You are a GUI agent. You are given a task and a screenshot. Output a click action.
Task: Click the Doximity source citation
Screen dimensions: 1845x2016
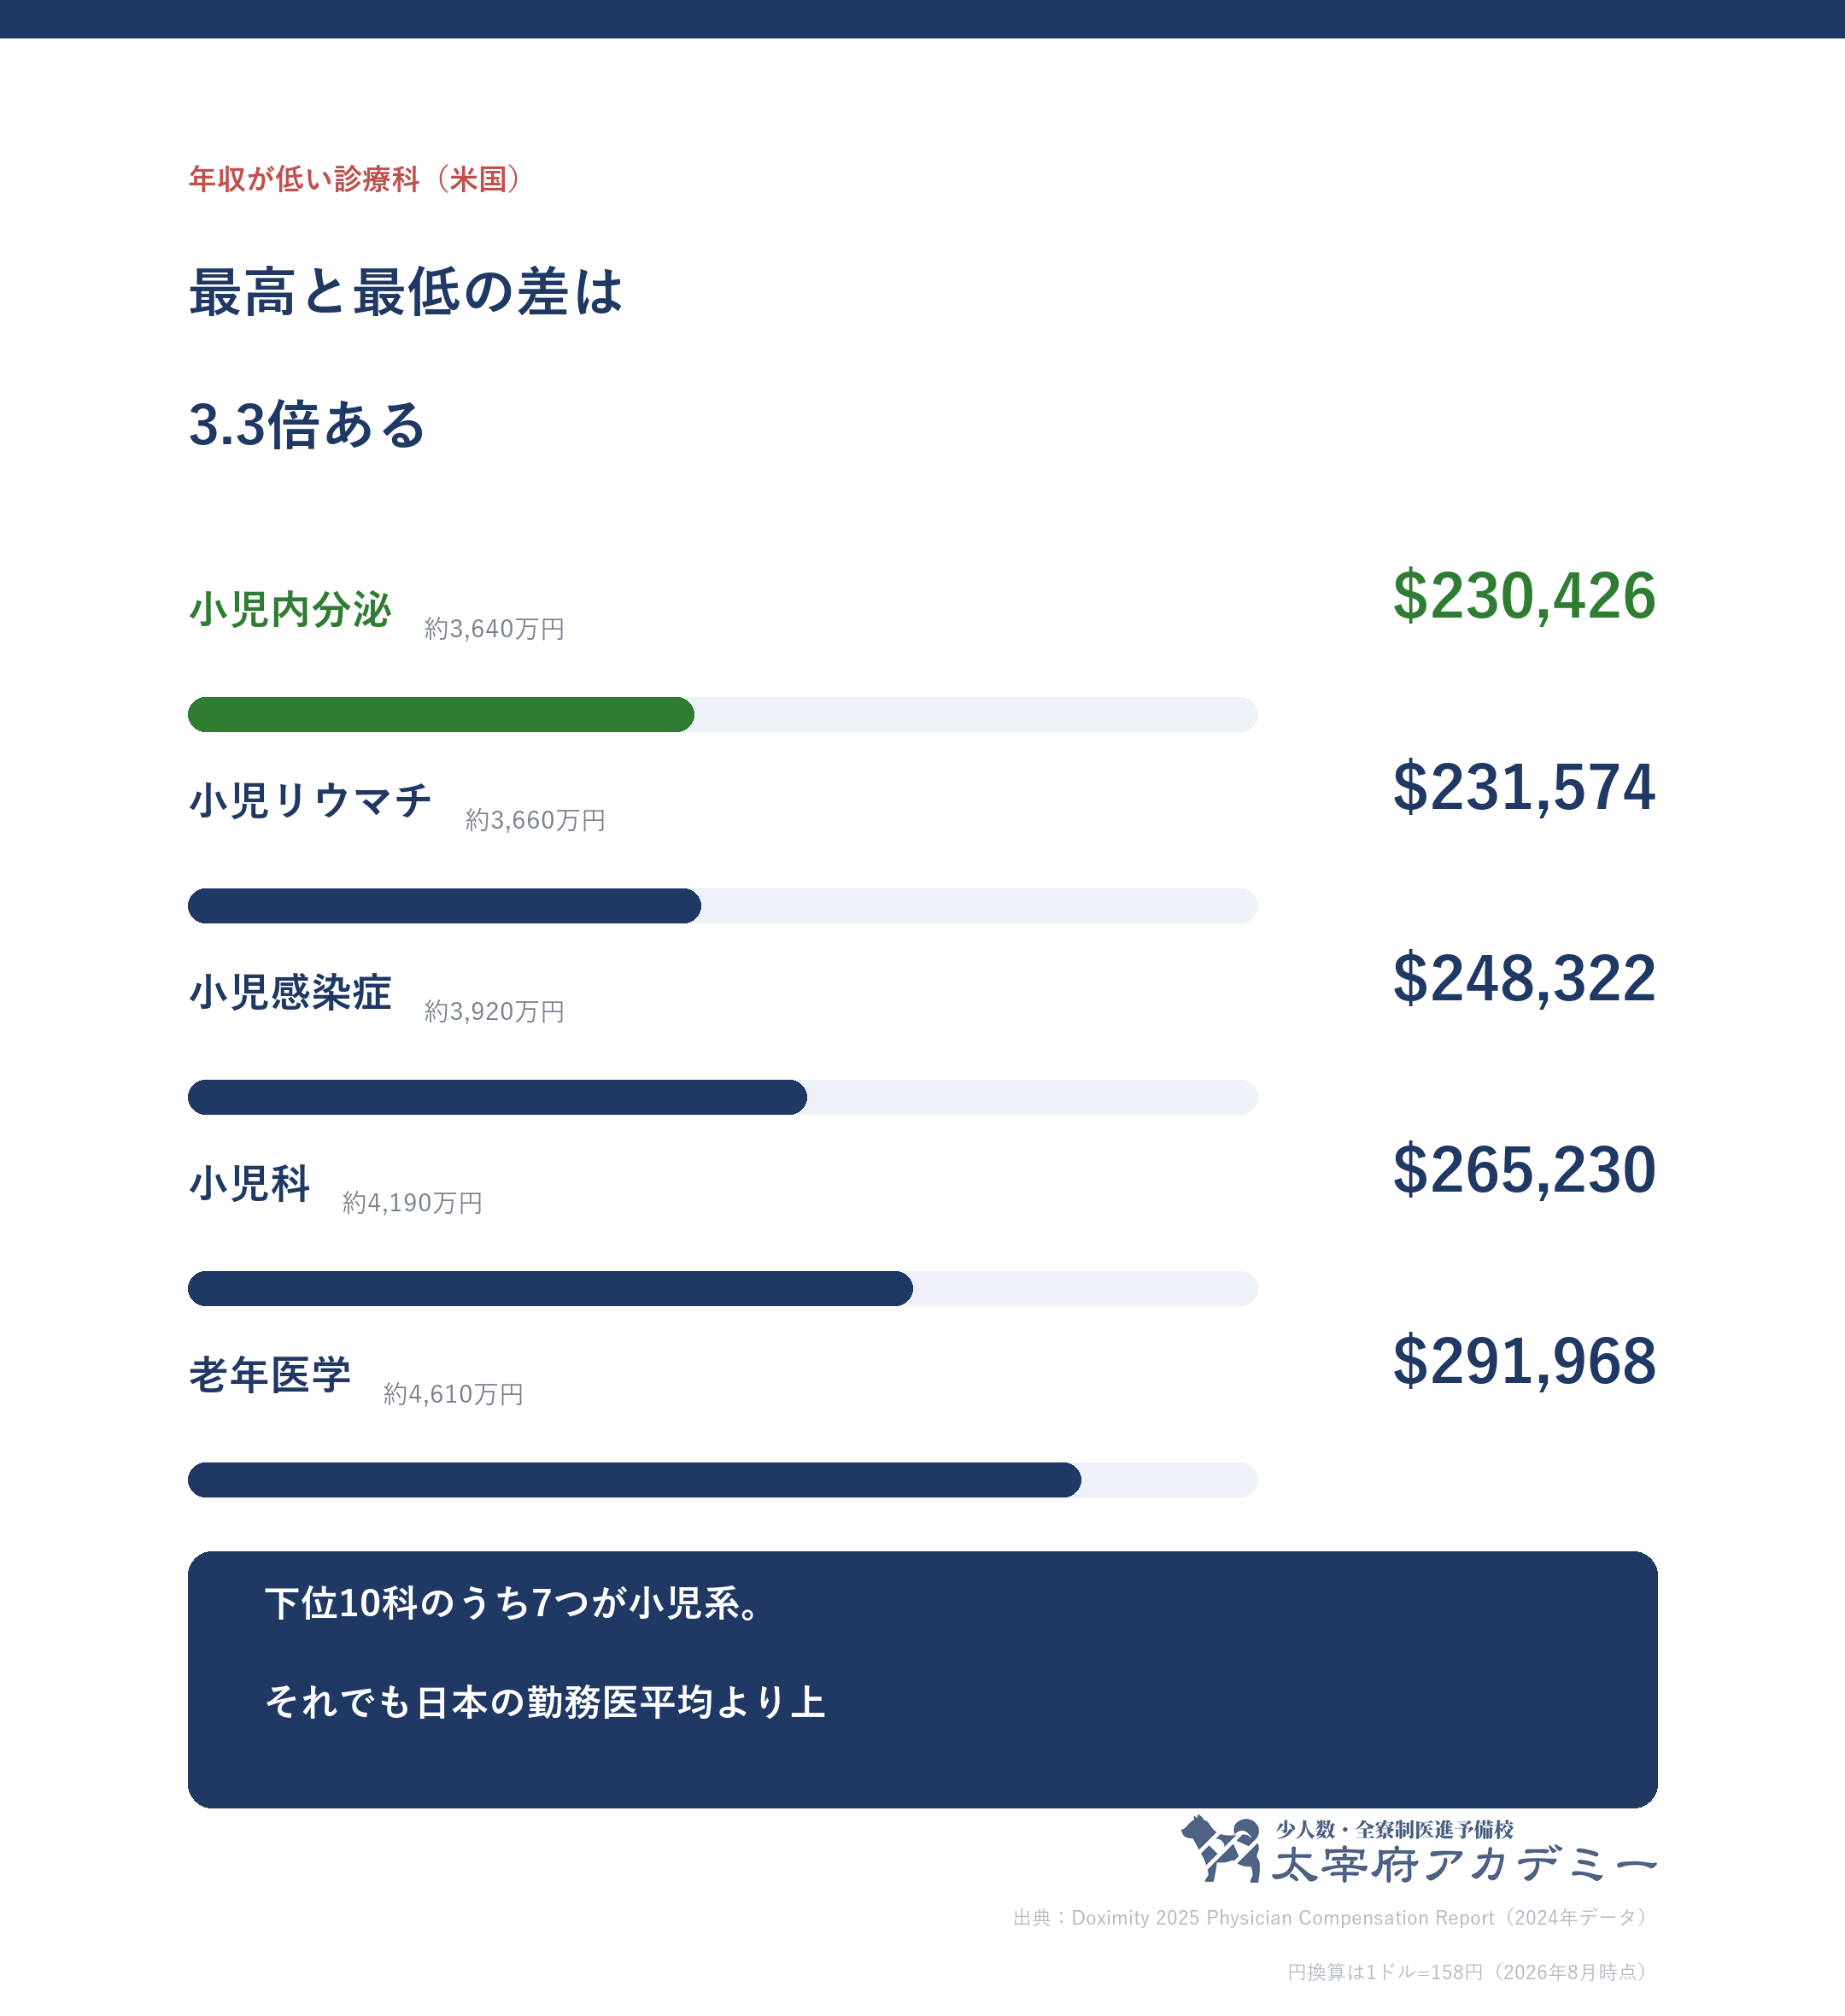1333,1917
